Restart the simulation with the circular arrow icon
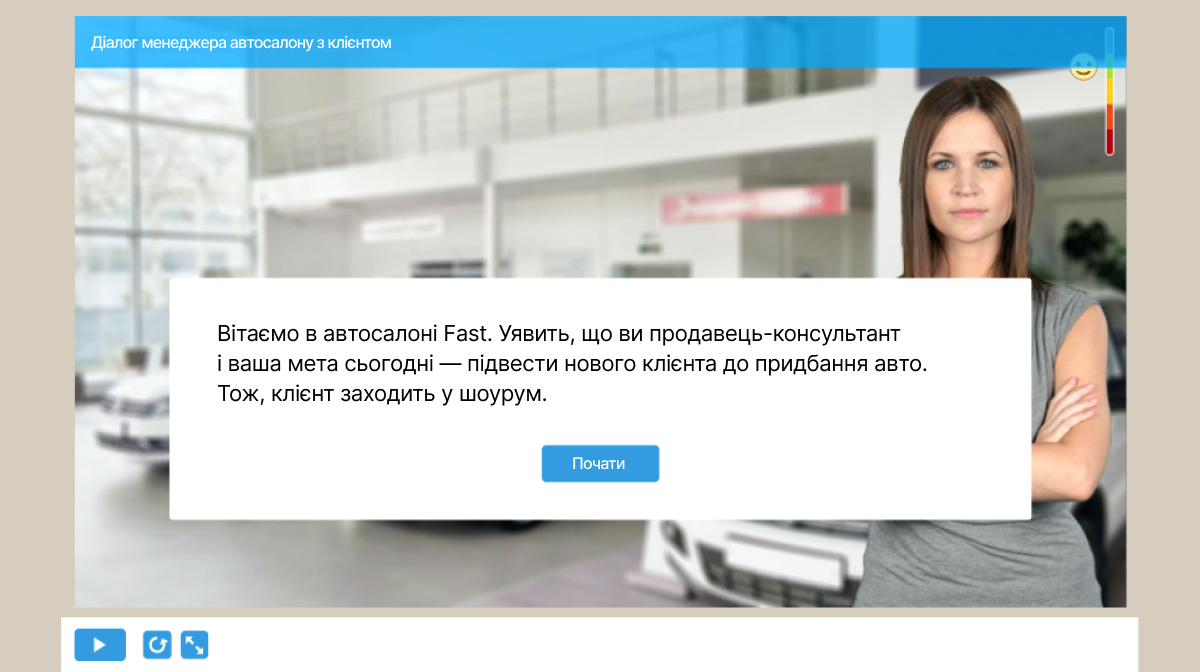 (x=157, y=645)
